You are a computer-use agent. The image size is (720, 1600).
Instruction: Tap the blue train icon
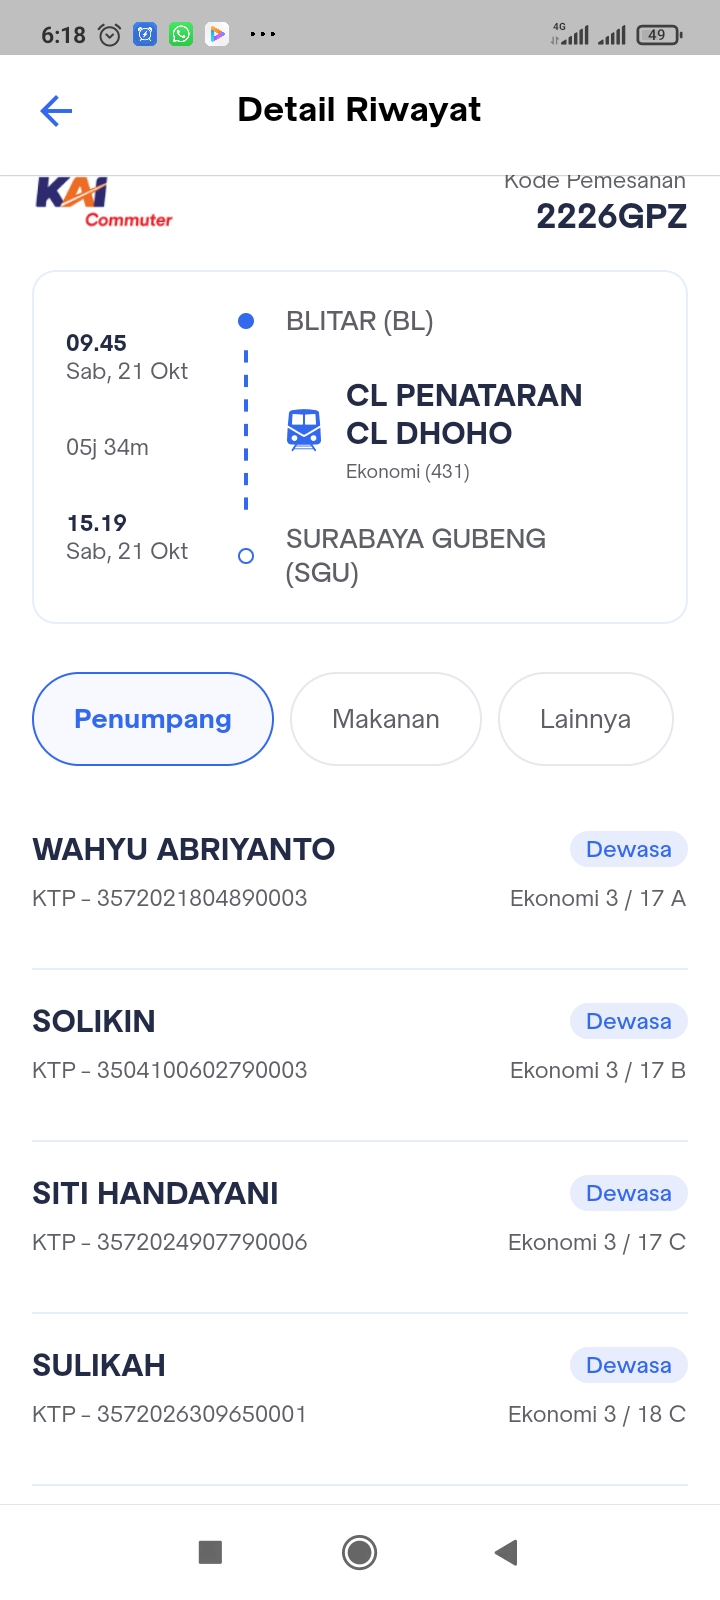click(304, 430)
